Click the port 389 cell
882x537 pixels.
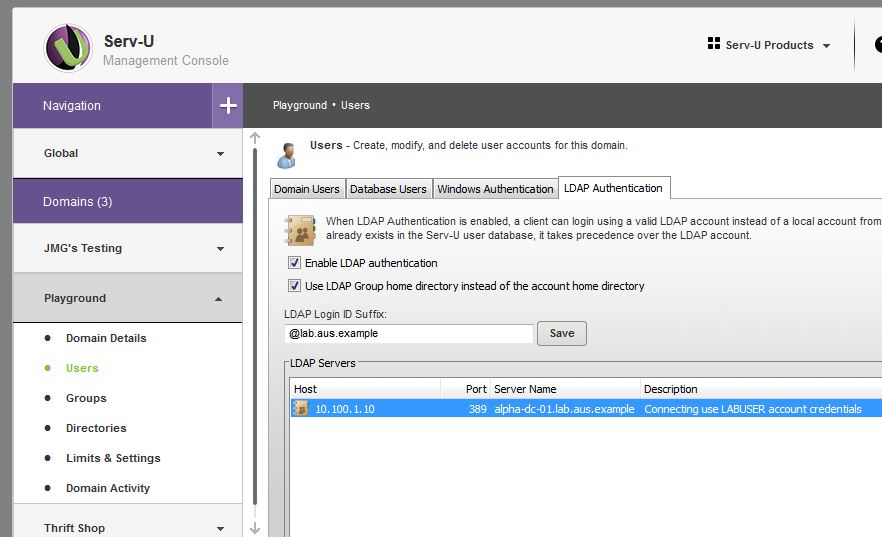(478, 409)
